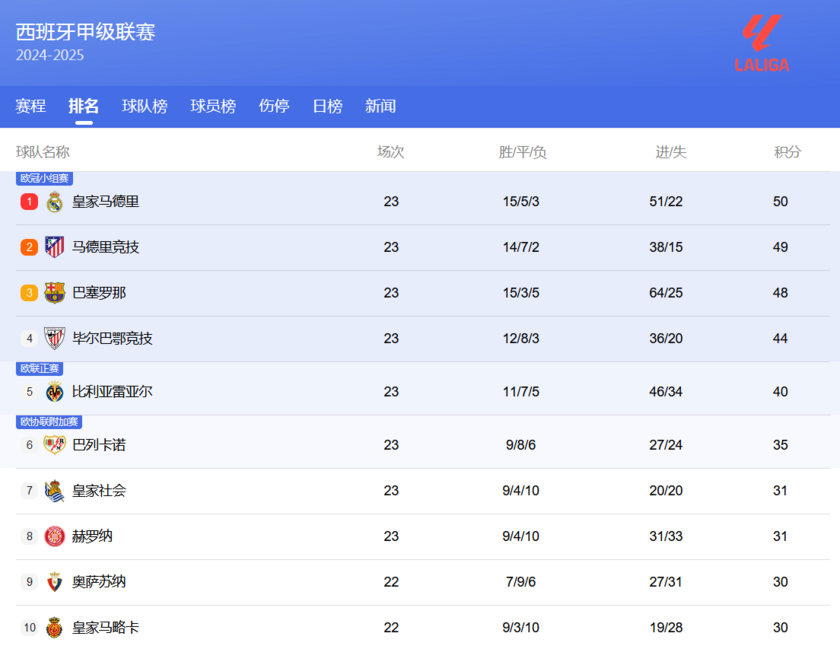This screenshot has width=840, height=649.
Task: Click the Girona club crest
Action: tap(53, 536)
